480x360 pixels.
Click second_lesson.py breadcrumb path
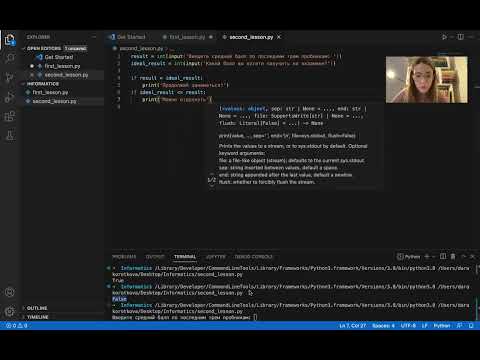pyautogui.click(x=141, y=48)
